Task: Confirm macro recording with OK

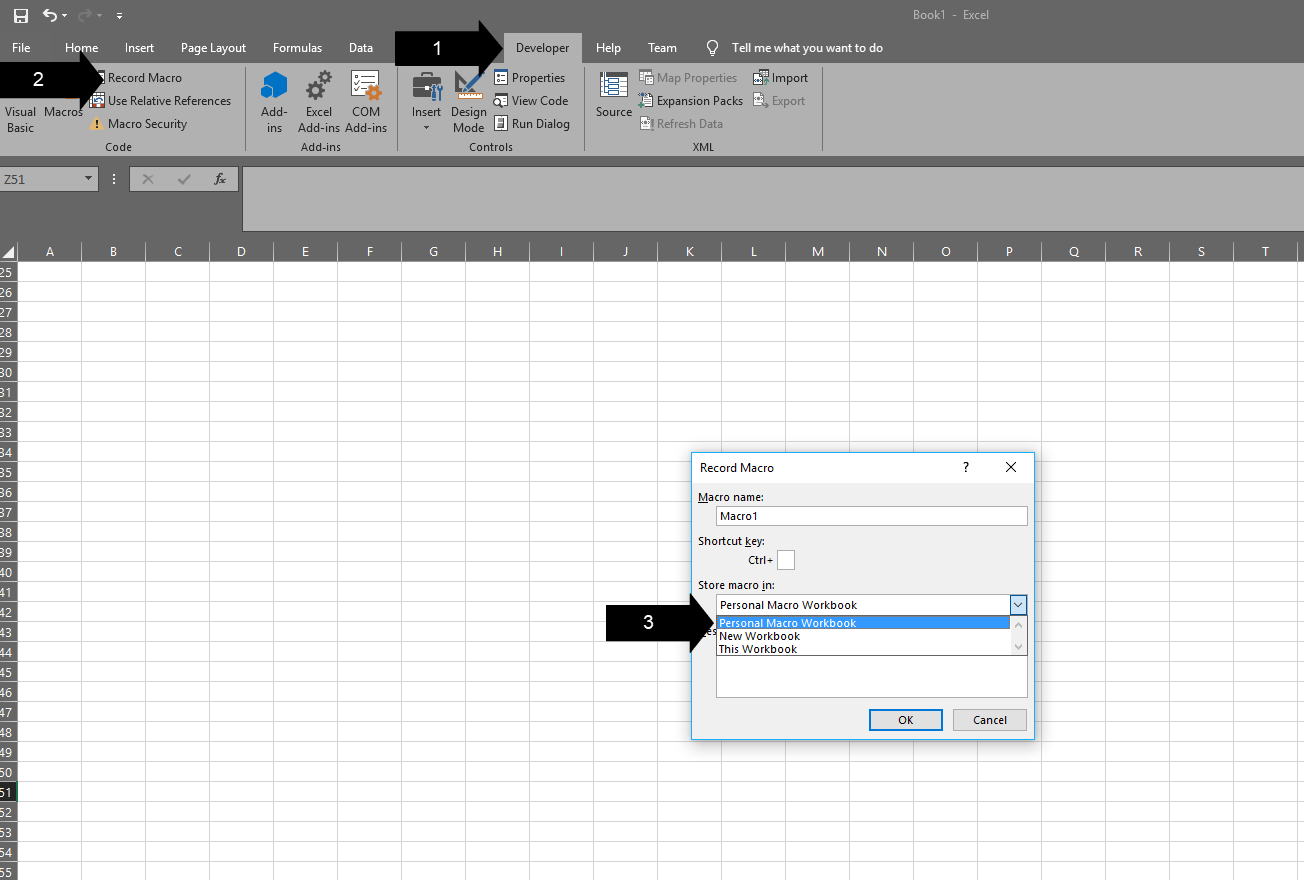Action: (905, 719)
